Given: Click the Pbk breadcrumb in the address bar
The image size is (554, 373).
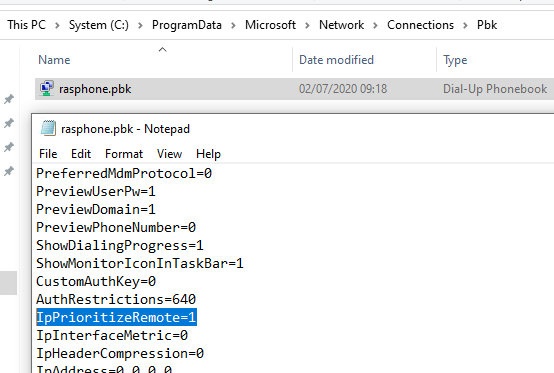Looking at the screenshot, I should (x=487, y=25).
